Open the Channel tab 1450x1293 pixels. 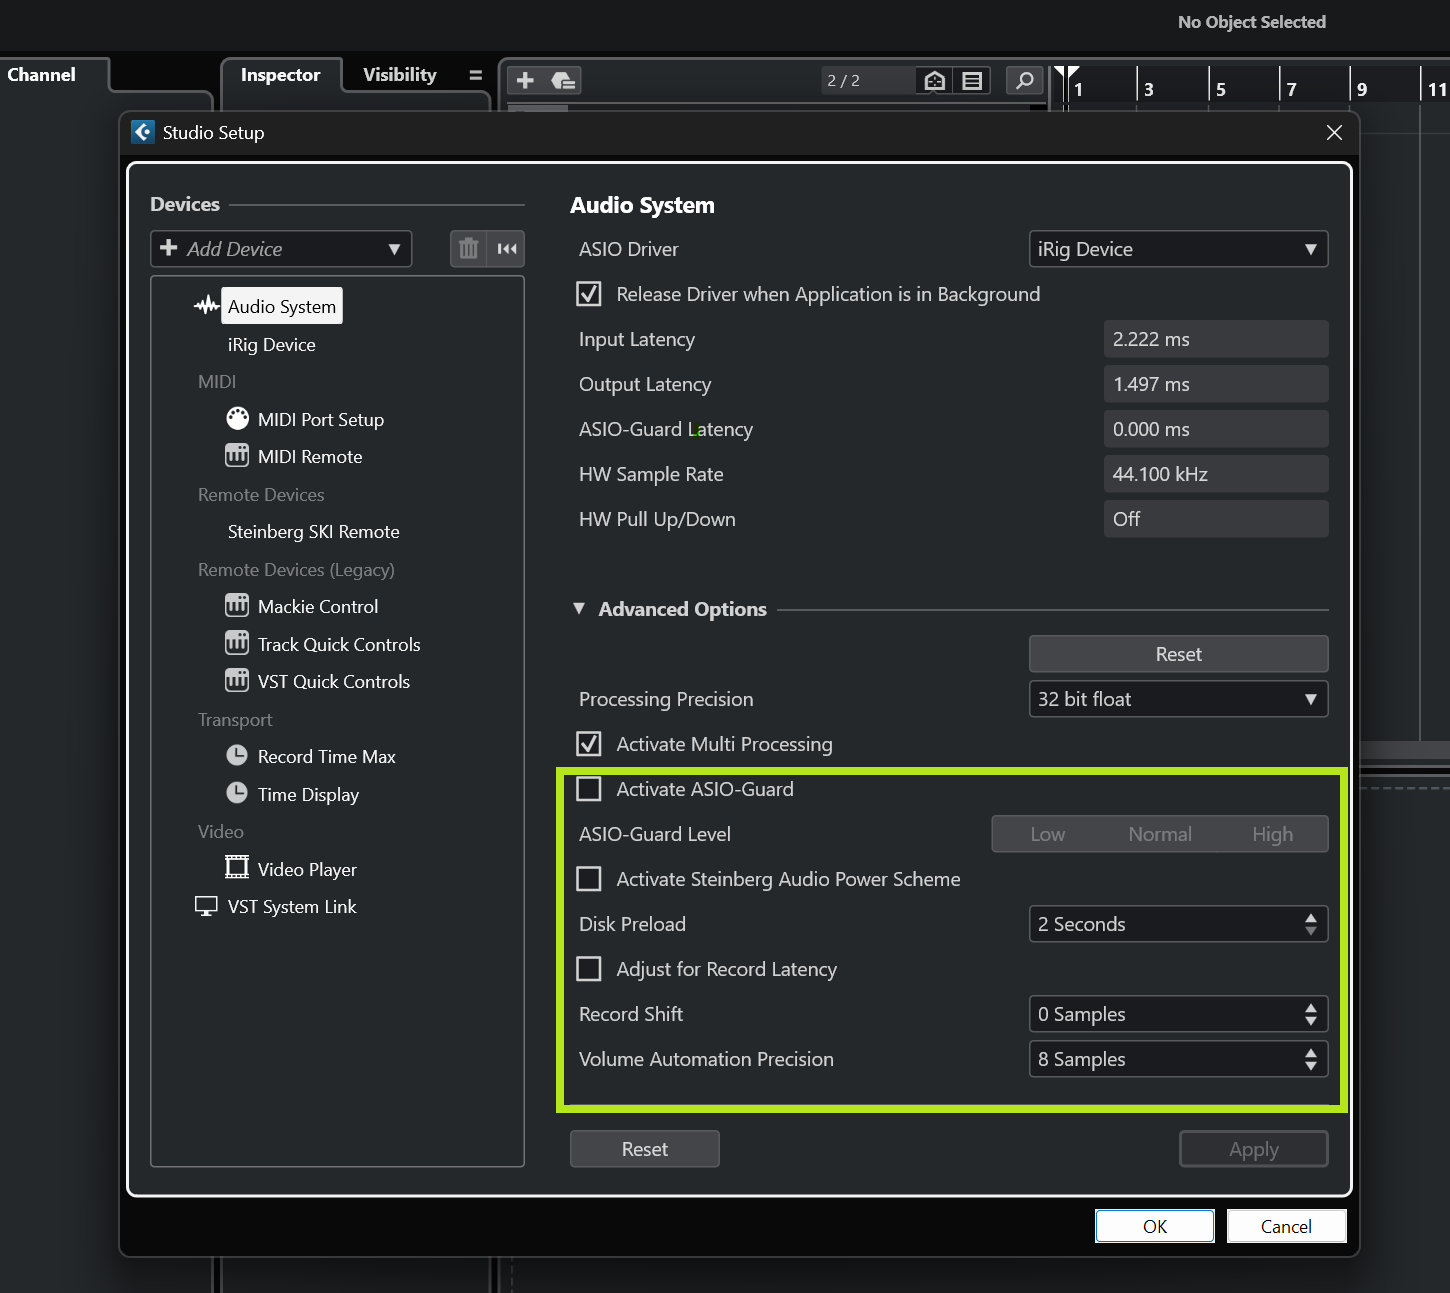point(41,75)
